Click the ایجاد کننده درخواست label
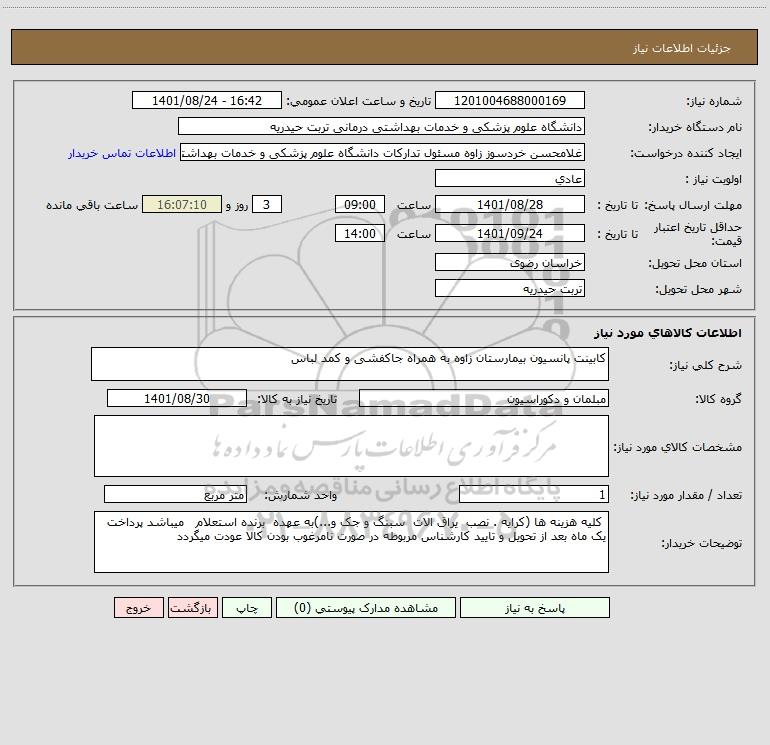Image resolution: width=770 pixels, height=745 pixels. tap(686, 154)
